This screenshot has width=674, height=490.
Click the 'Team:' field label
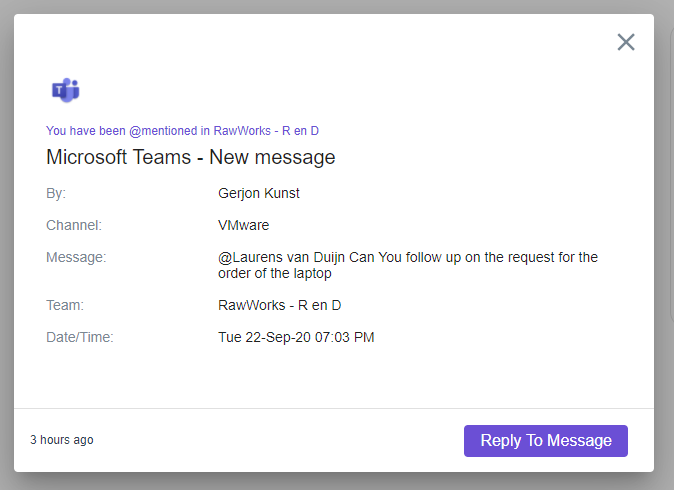click(x=65, y=305)
